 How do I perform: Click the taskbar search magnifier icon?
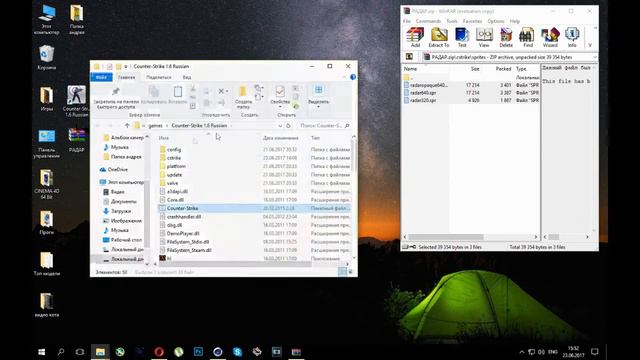click(x=61, y=351)
